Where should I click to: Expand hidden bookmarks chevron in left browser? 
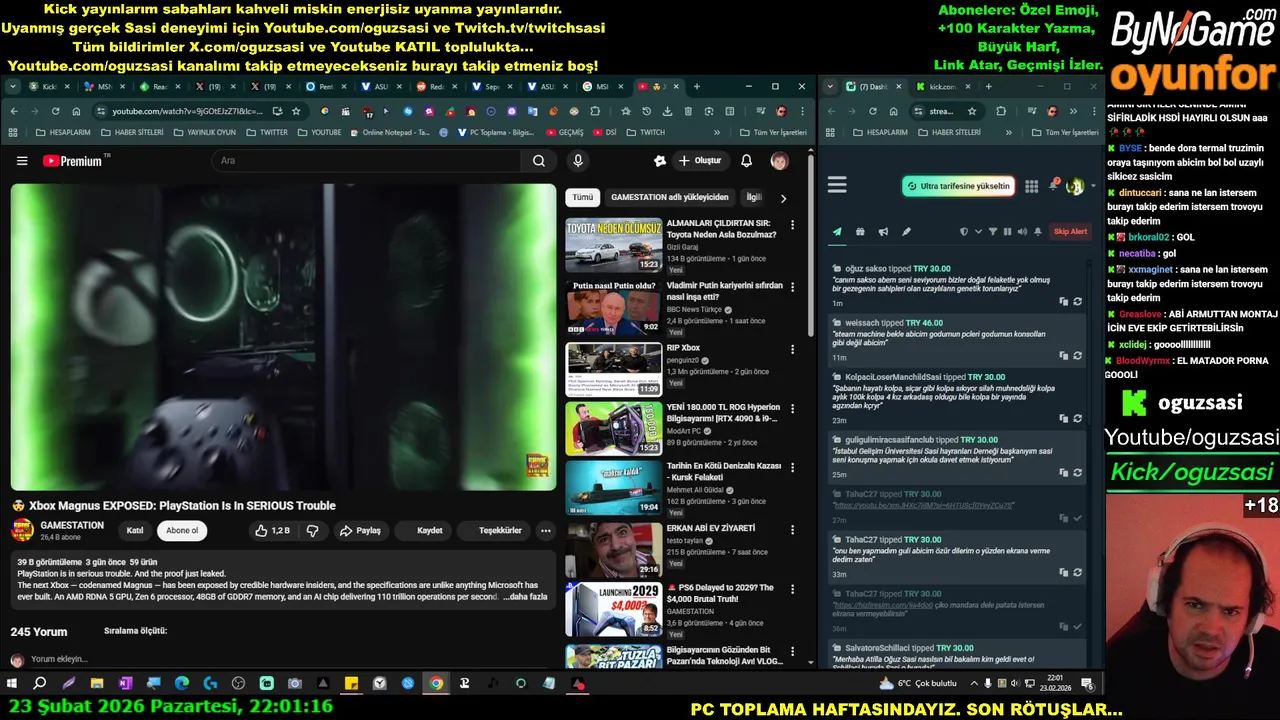716,132
